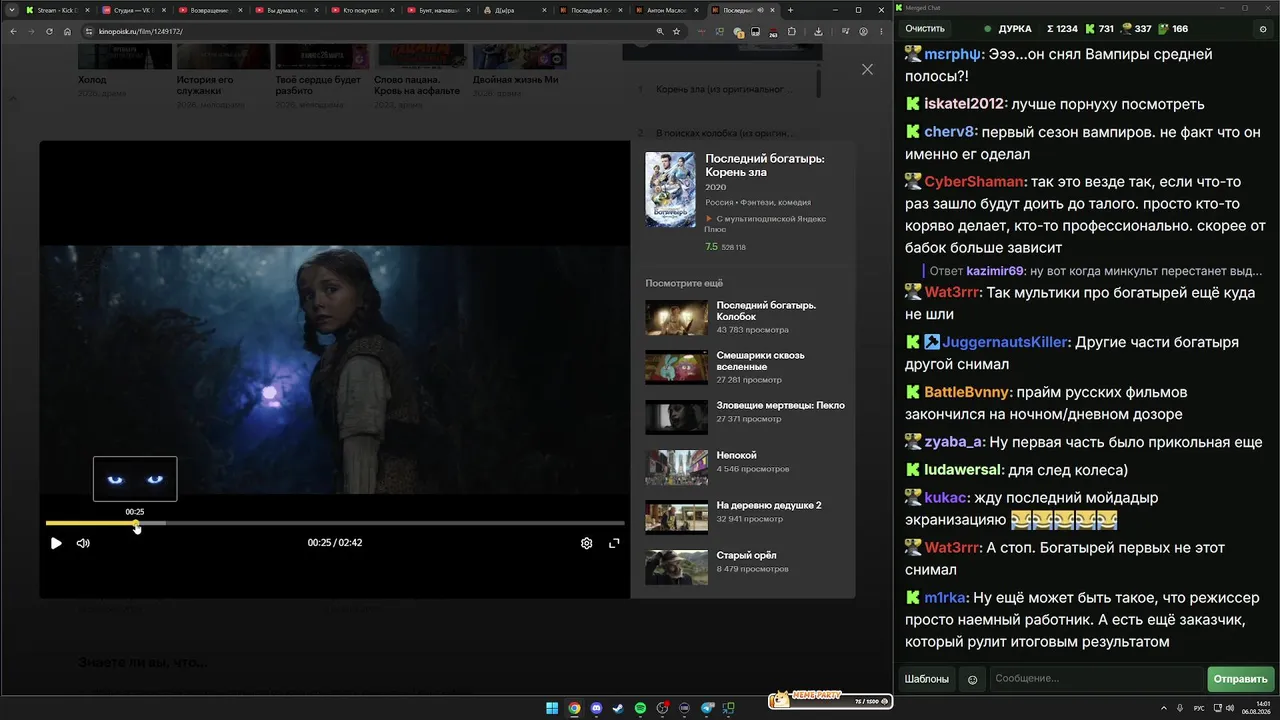Open recommended video Непокой

746,467
